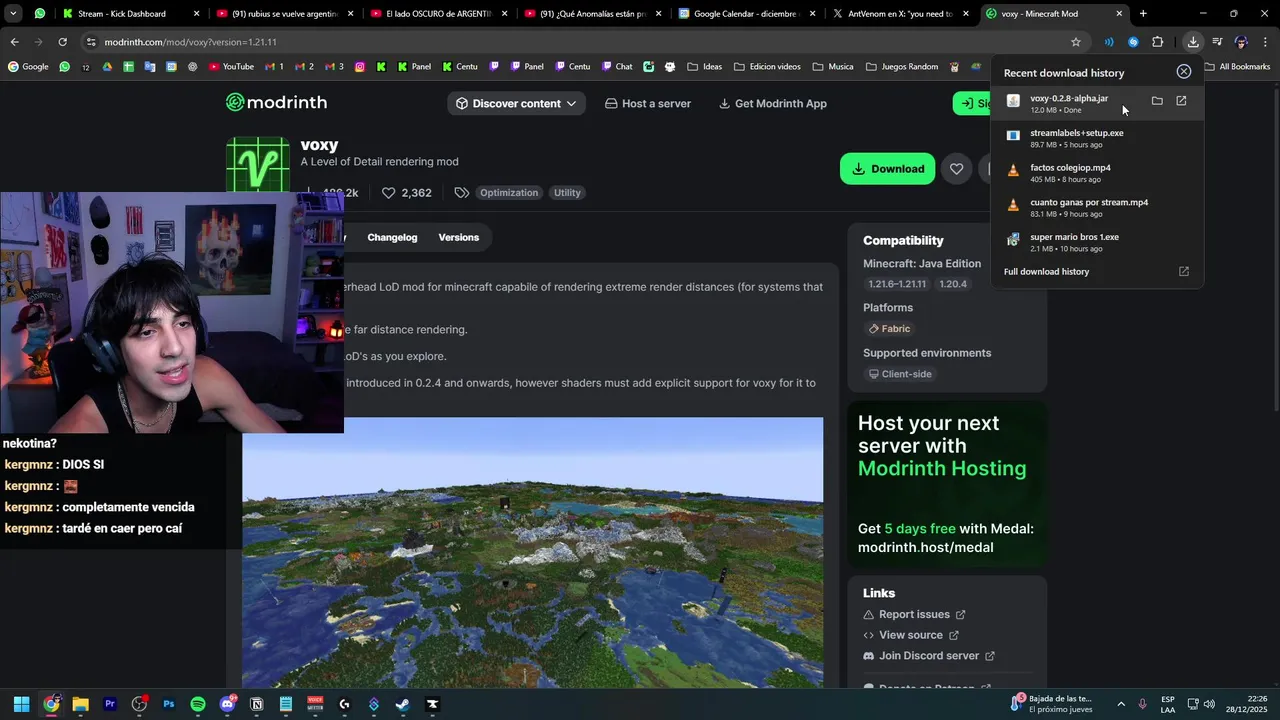Favorite voxy with the heart button
This screenshot has width=1280, height=720.
[957, 169]
